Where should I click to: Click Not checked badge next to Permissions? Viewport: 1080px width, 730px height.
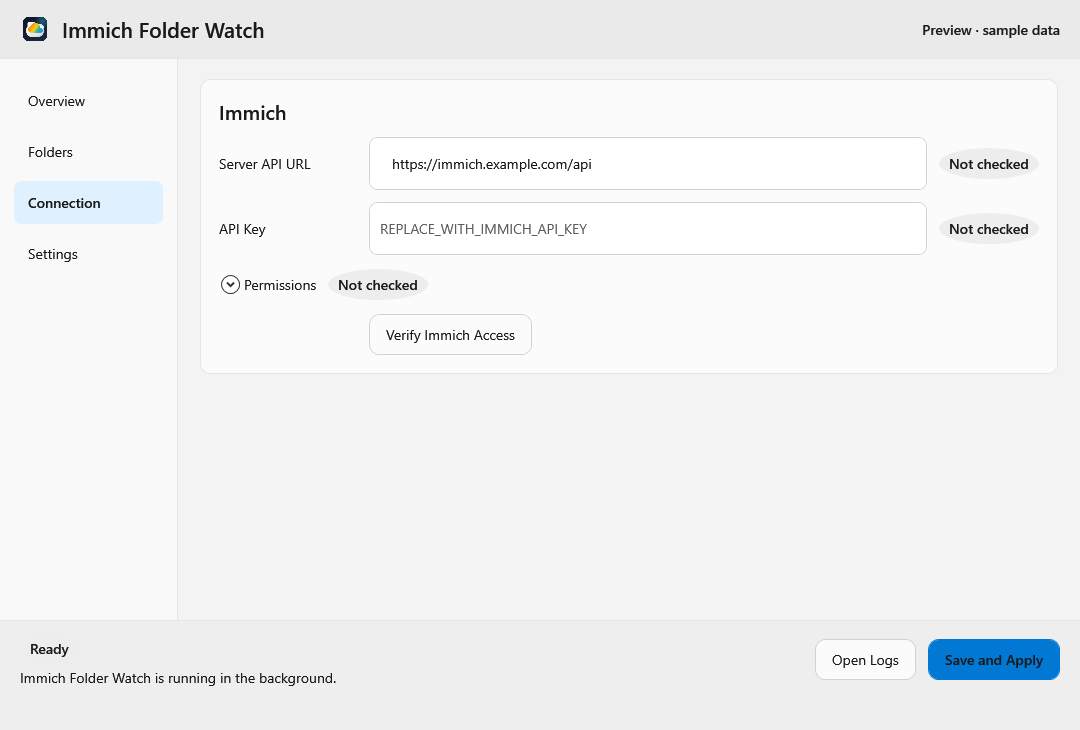tap(377, 285)
